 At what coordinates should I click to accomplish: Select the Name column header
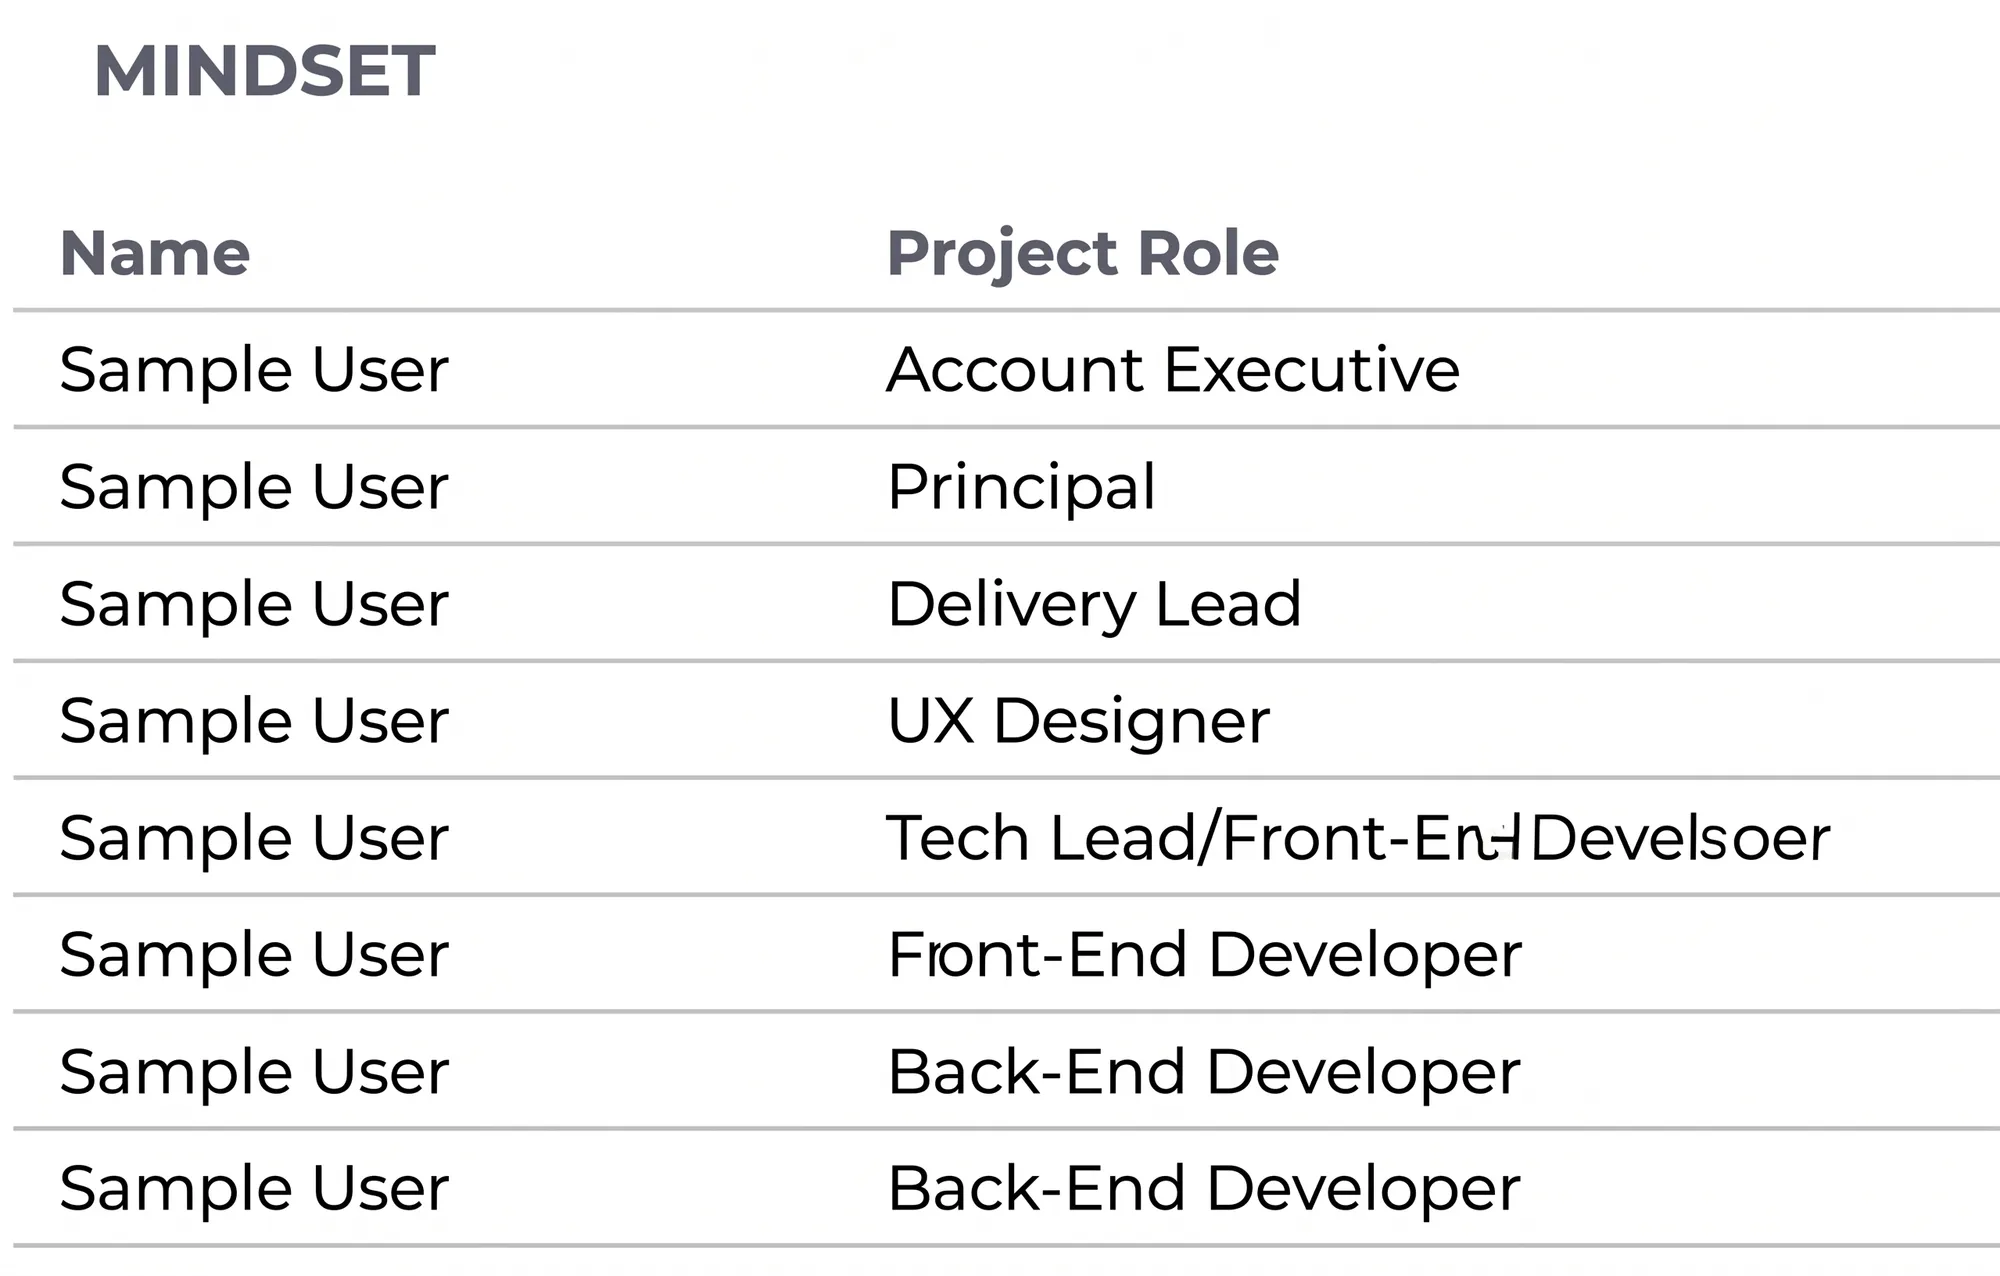[x=155, y=253]
